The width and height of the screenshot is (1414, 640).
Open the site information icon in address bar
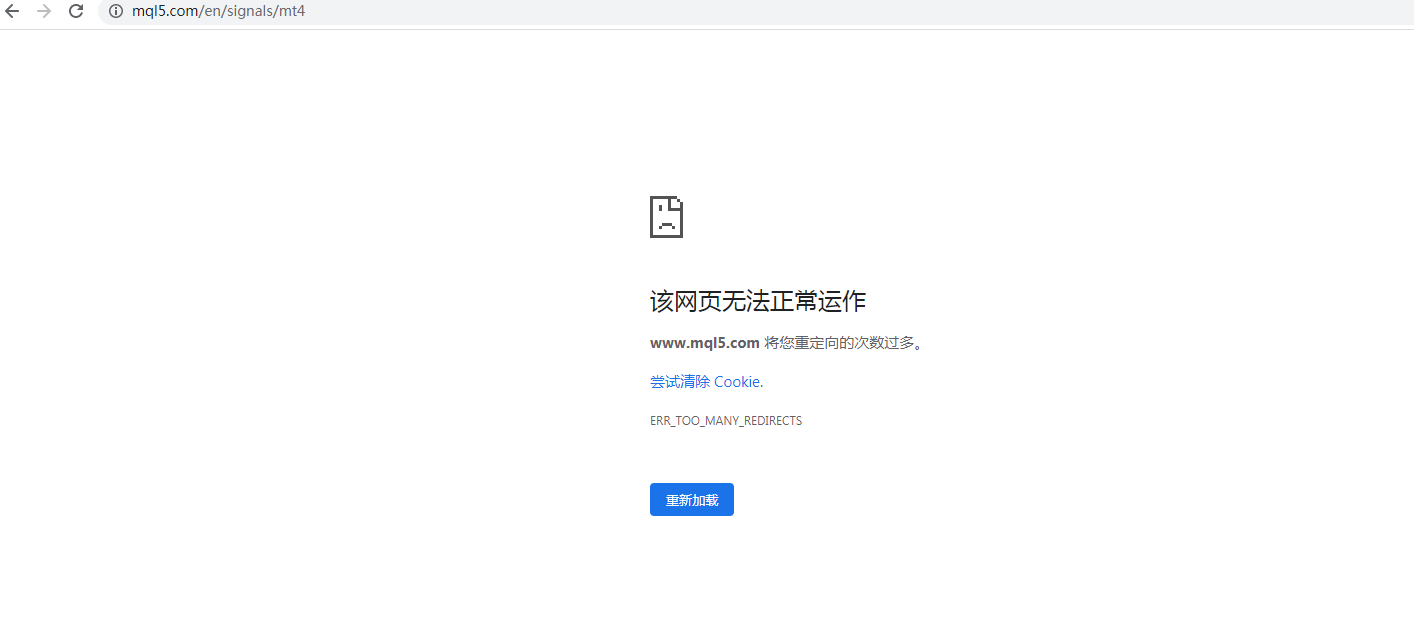click(x=116, y=11)
